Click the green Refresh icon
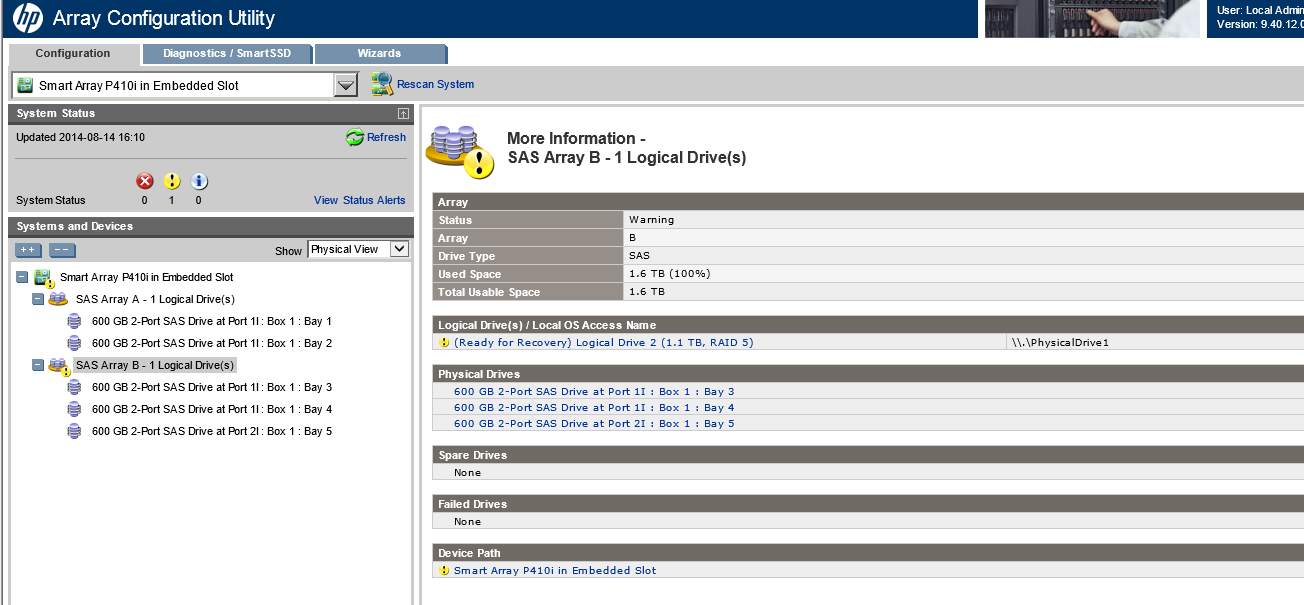 coord(355,138)
